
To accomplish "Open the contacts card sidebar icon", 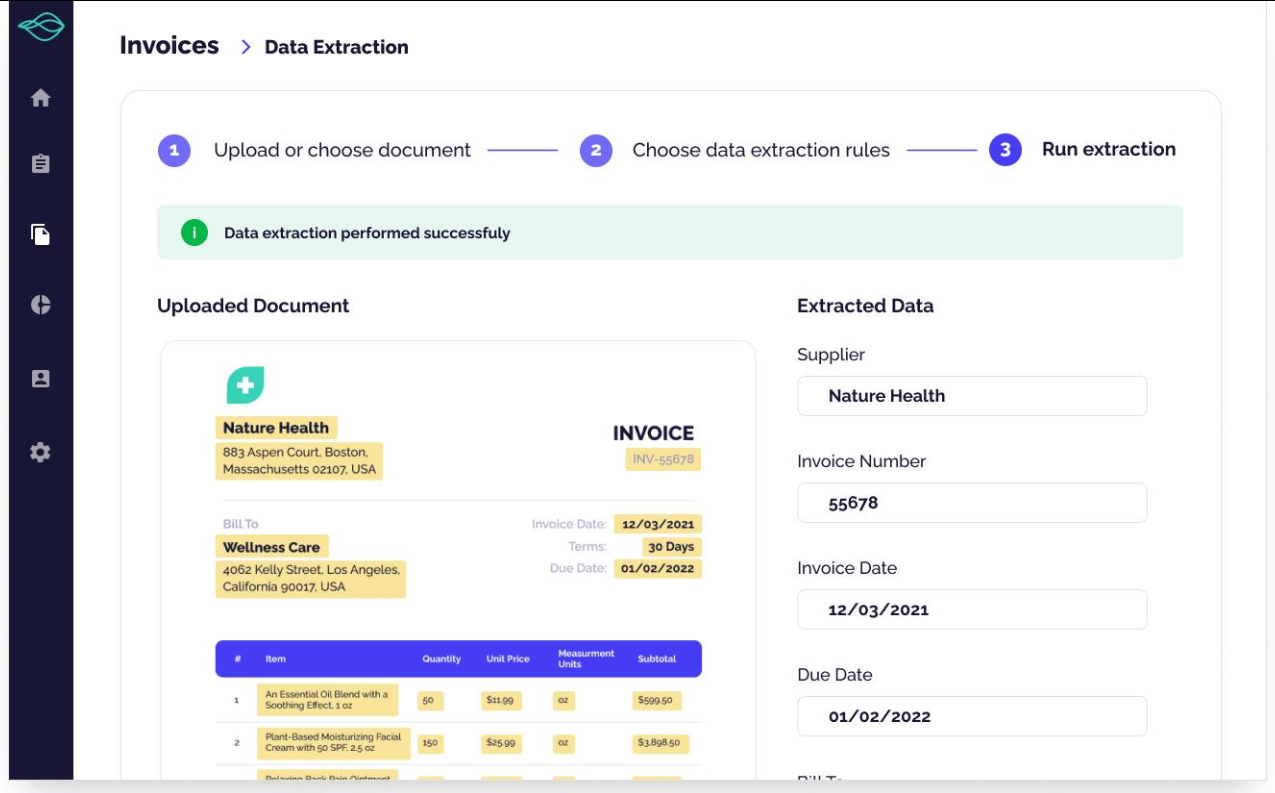I will pos(40,379).
